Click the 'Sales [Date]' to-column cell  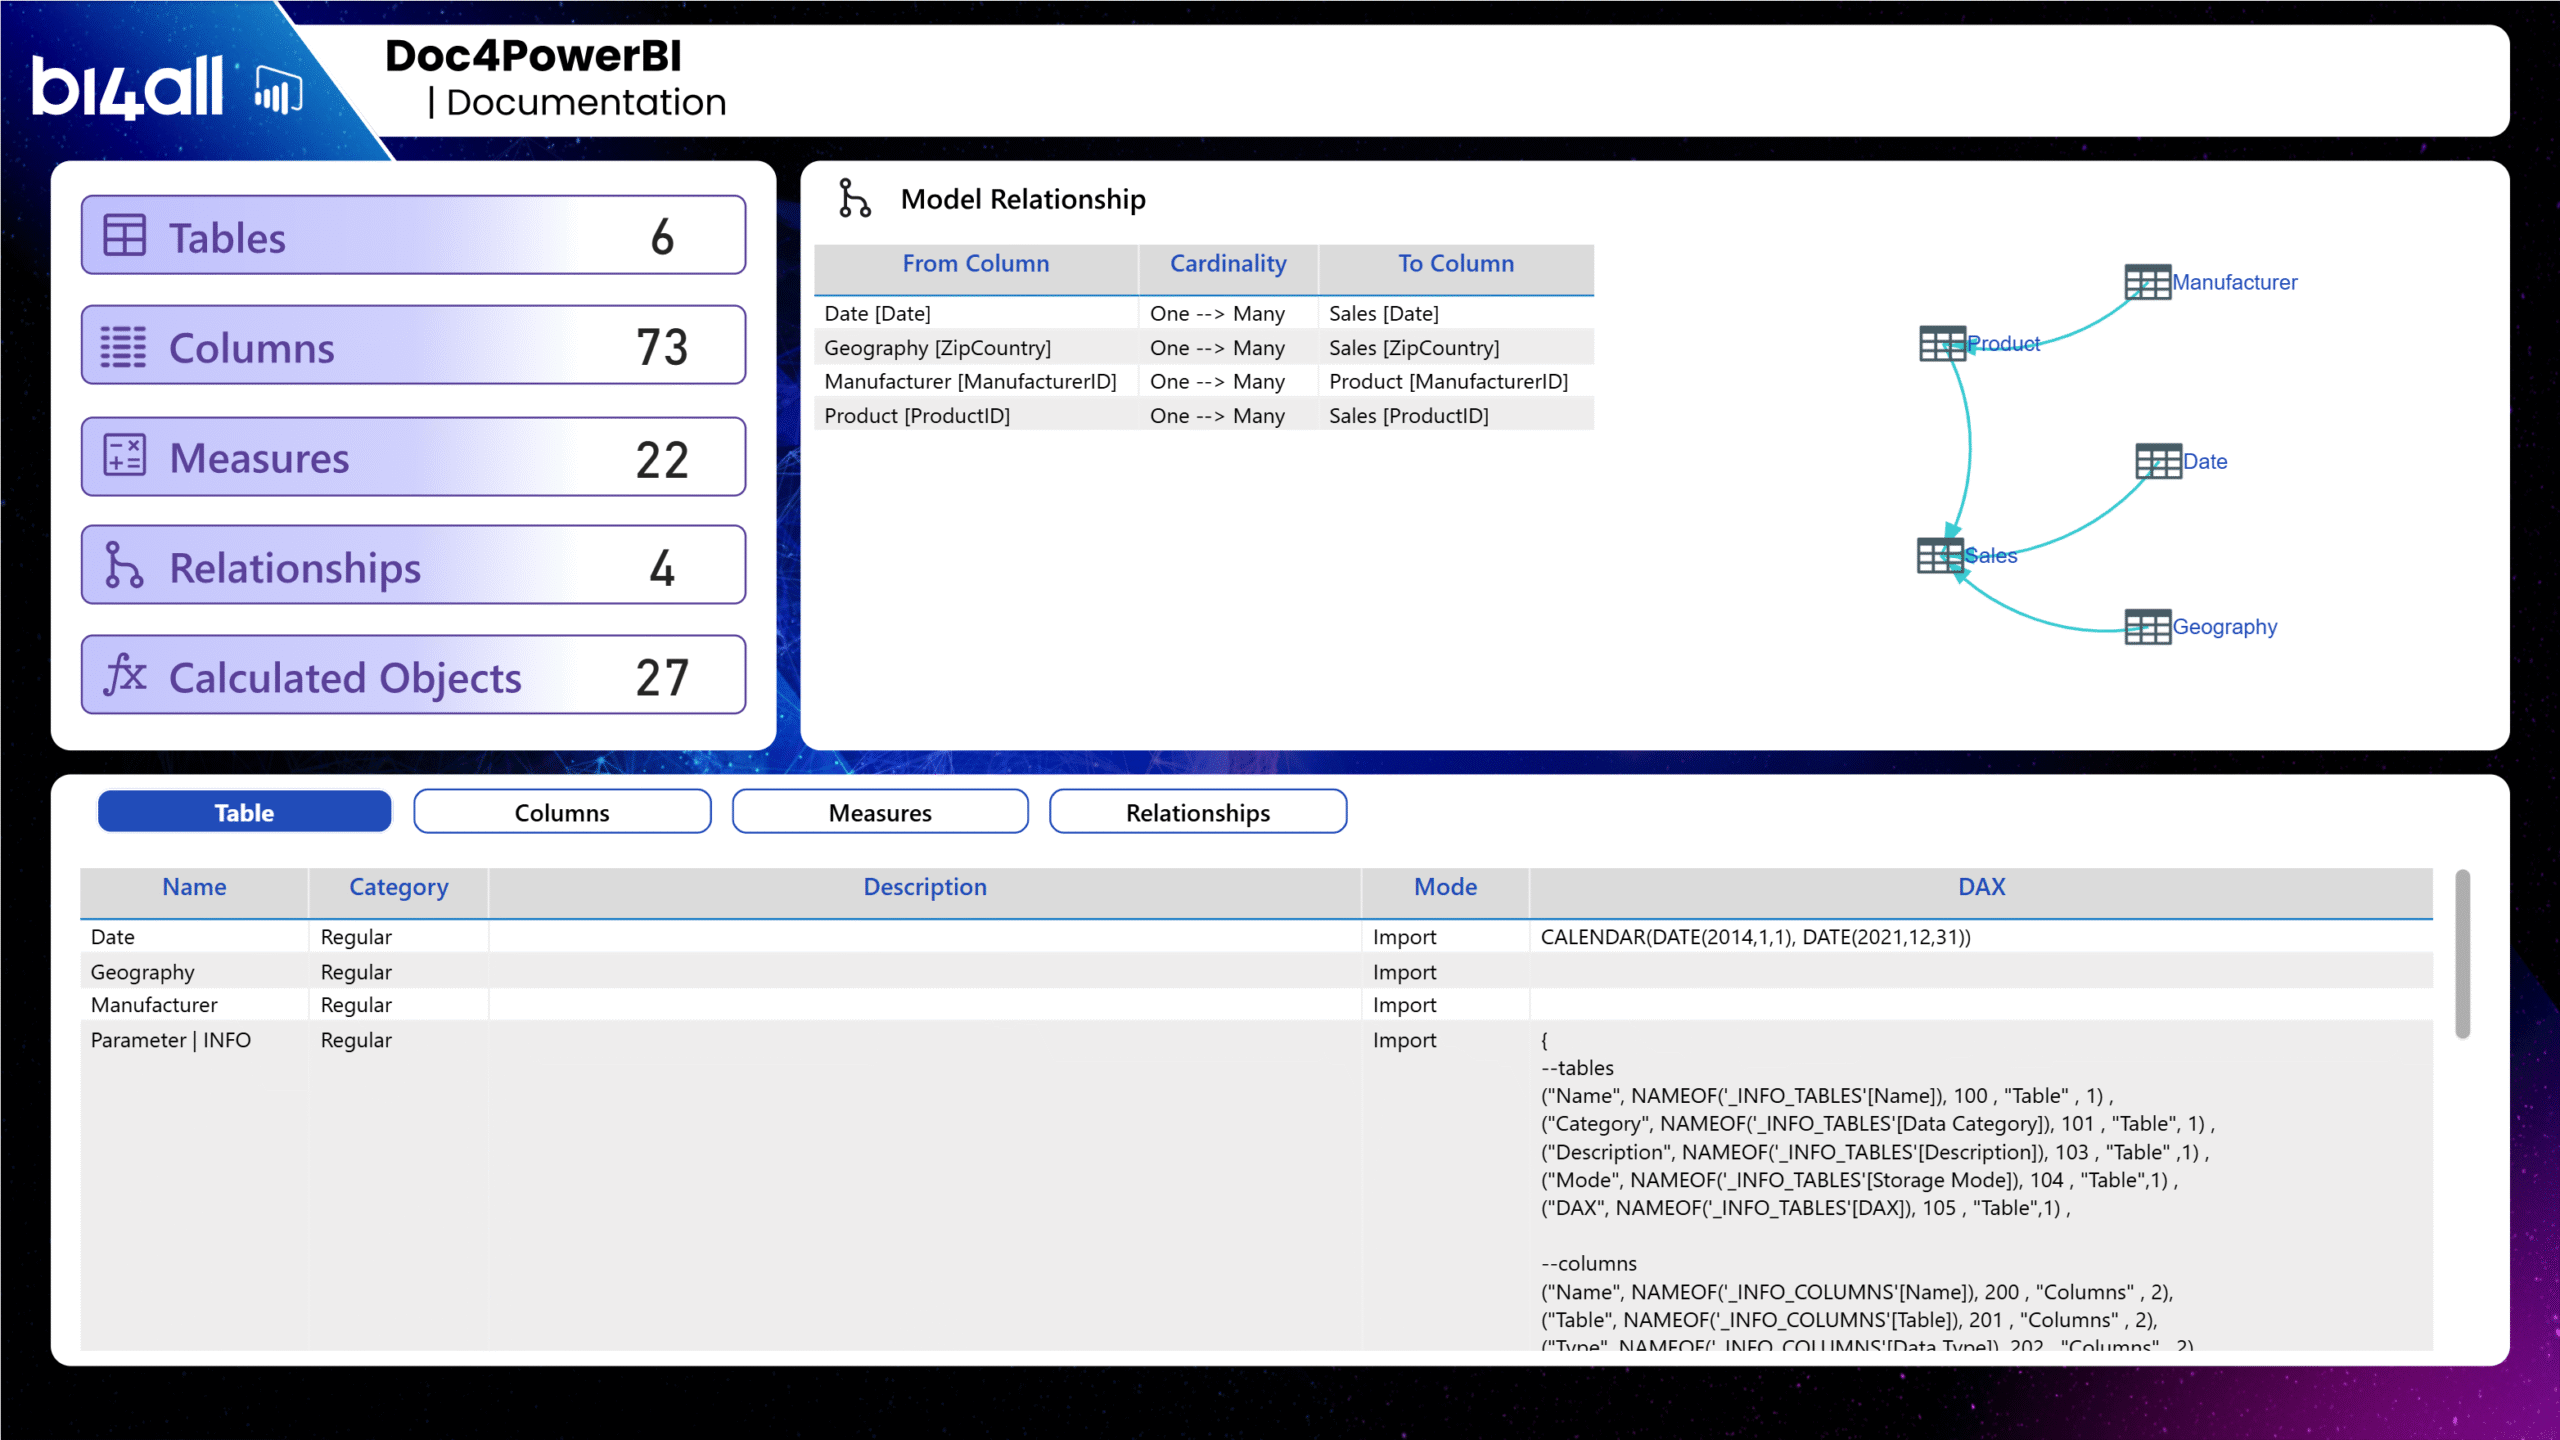pos(1456,314)
